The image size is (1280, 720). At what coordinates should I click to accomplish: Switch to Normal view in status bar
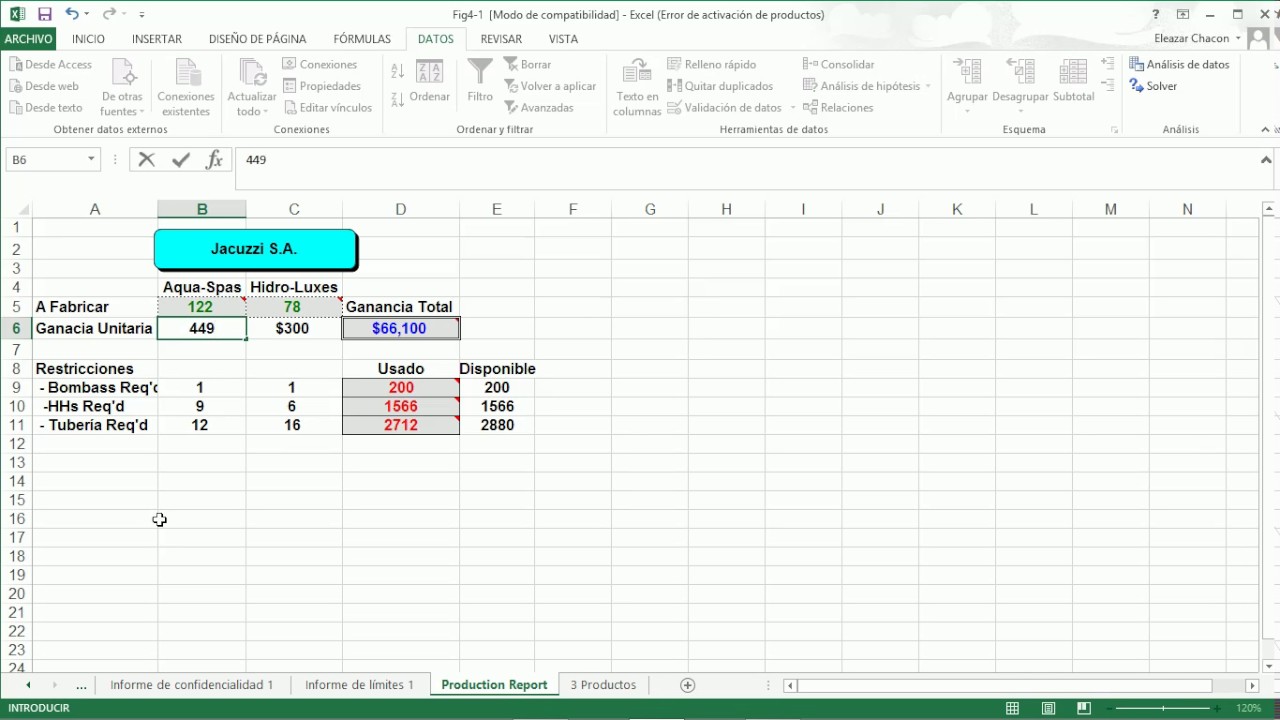(x=1012, y=708)
